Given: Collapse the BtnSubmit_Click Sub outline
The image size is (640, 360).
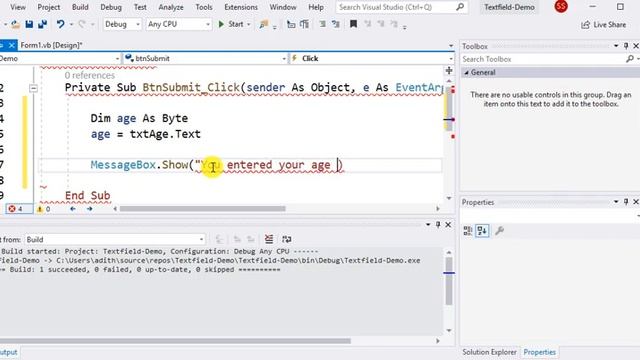Looking at the screenshot, I should [33, 88].
